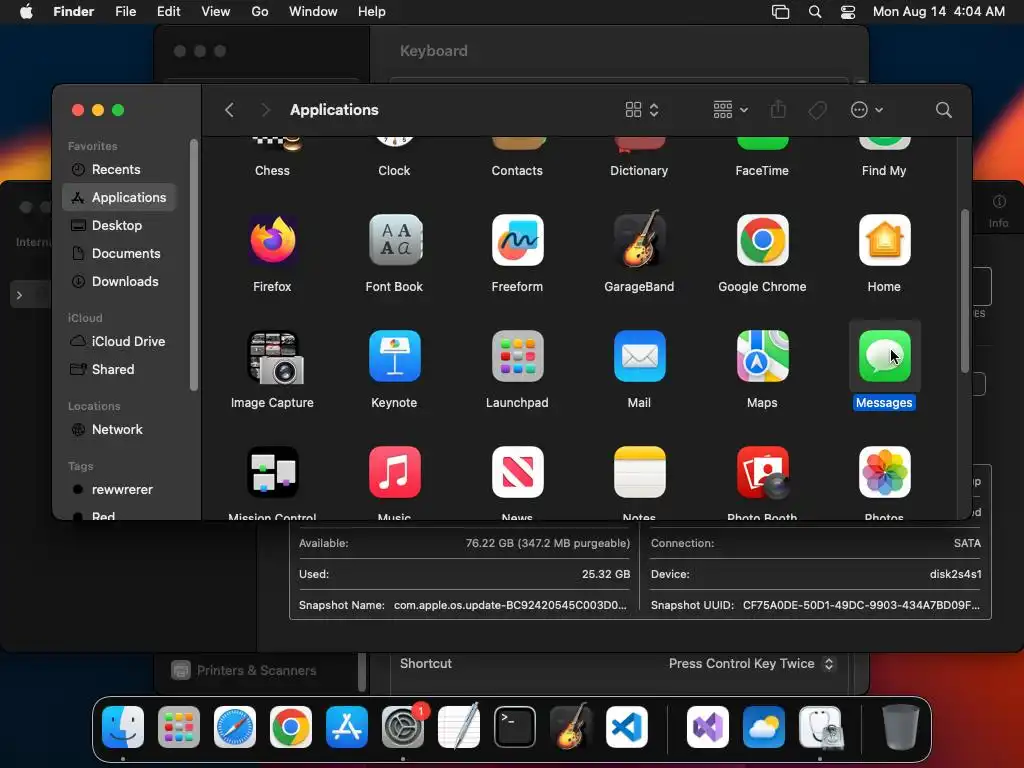1024x768 pixels.
Task: Open the More actions ellipsis menu
Action: click(x=867, y=110)
